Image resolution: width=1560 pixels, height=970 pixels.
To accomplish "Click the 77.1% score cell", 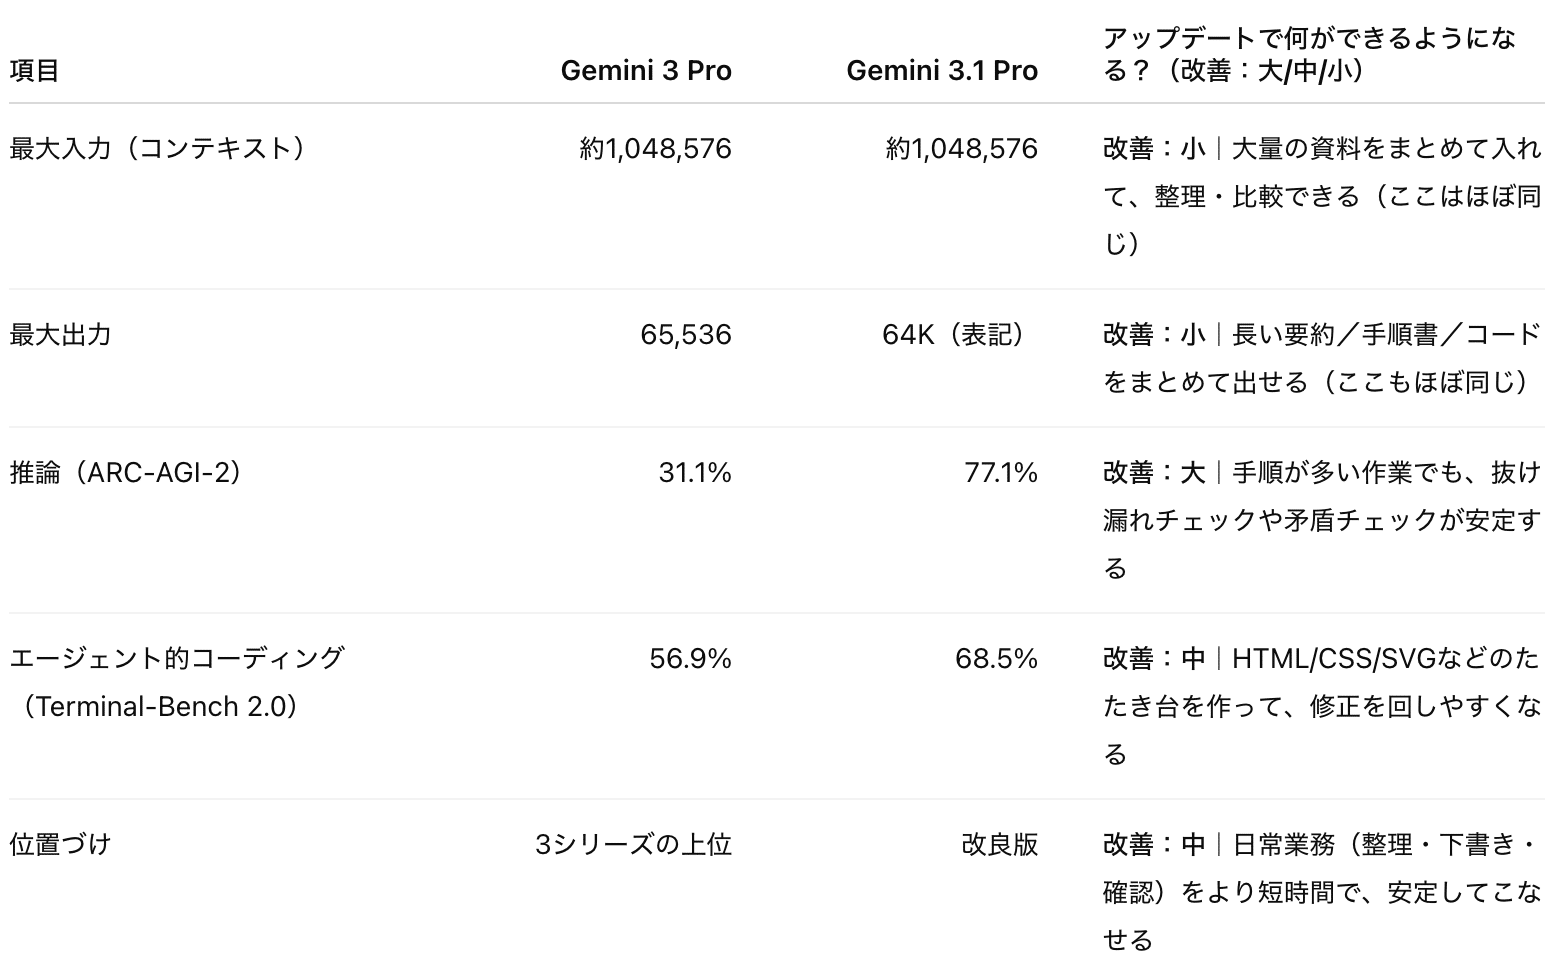I will point(1001,473).
